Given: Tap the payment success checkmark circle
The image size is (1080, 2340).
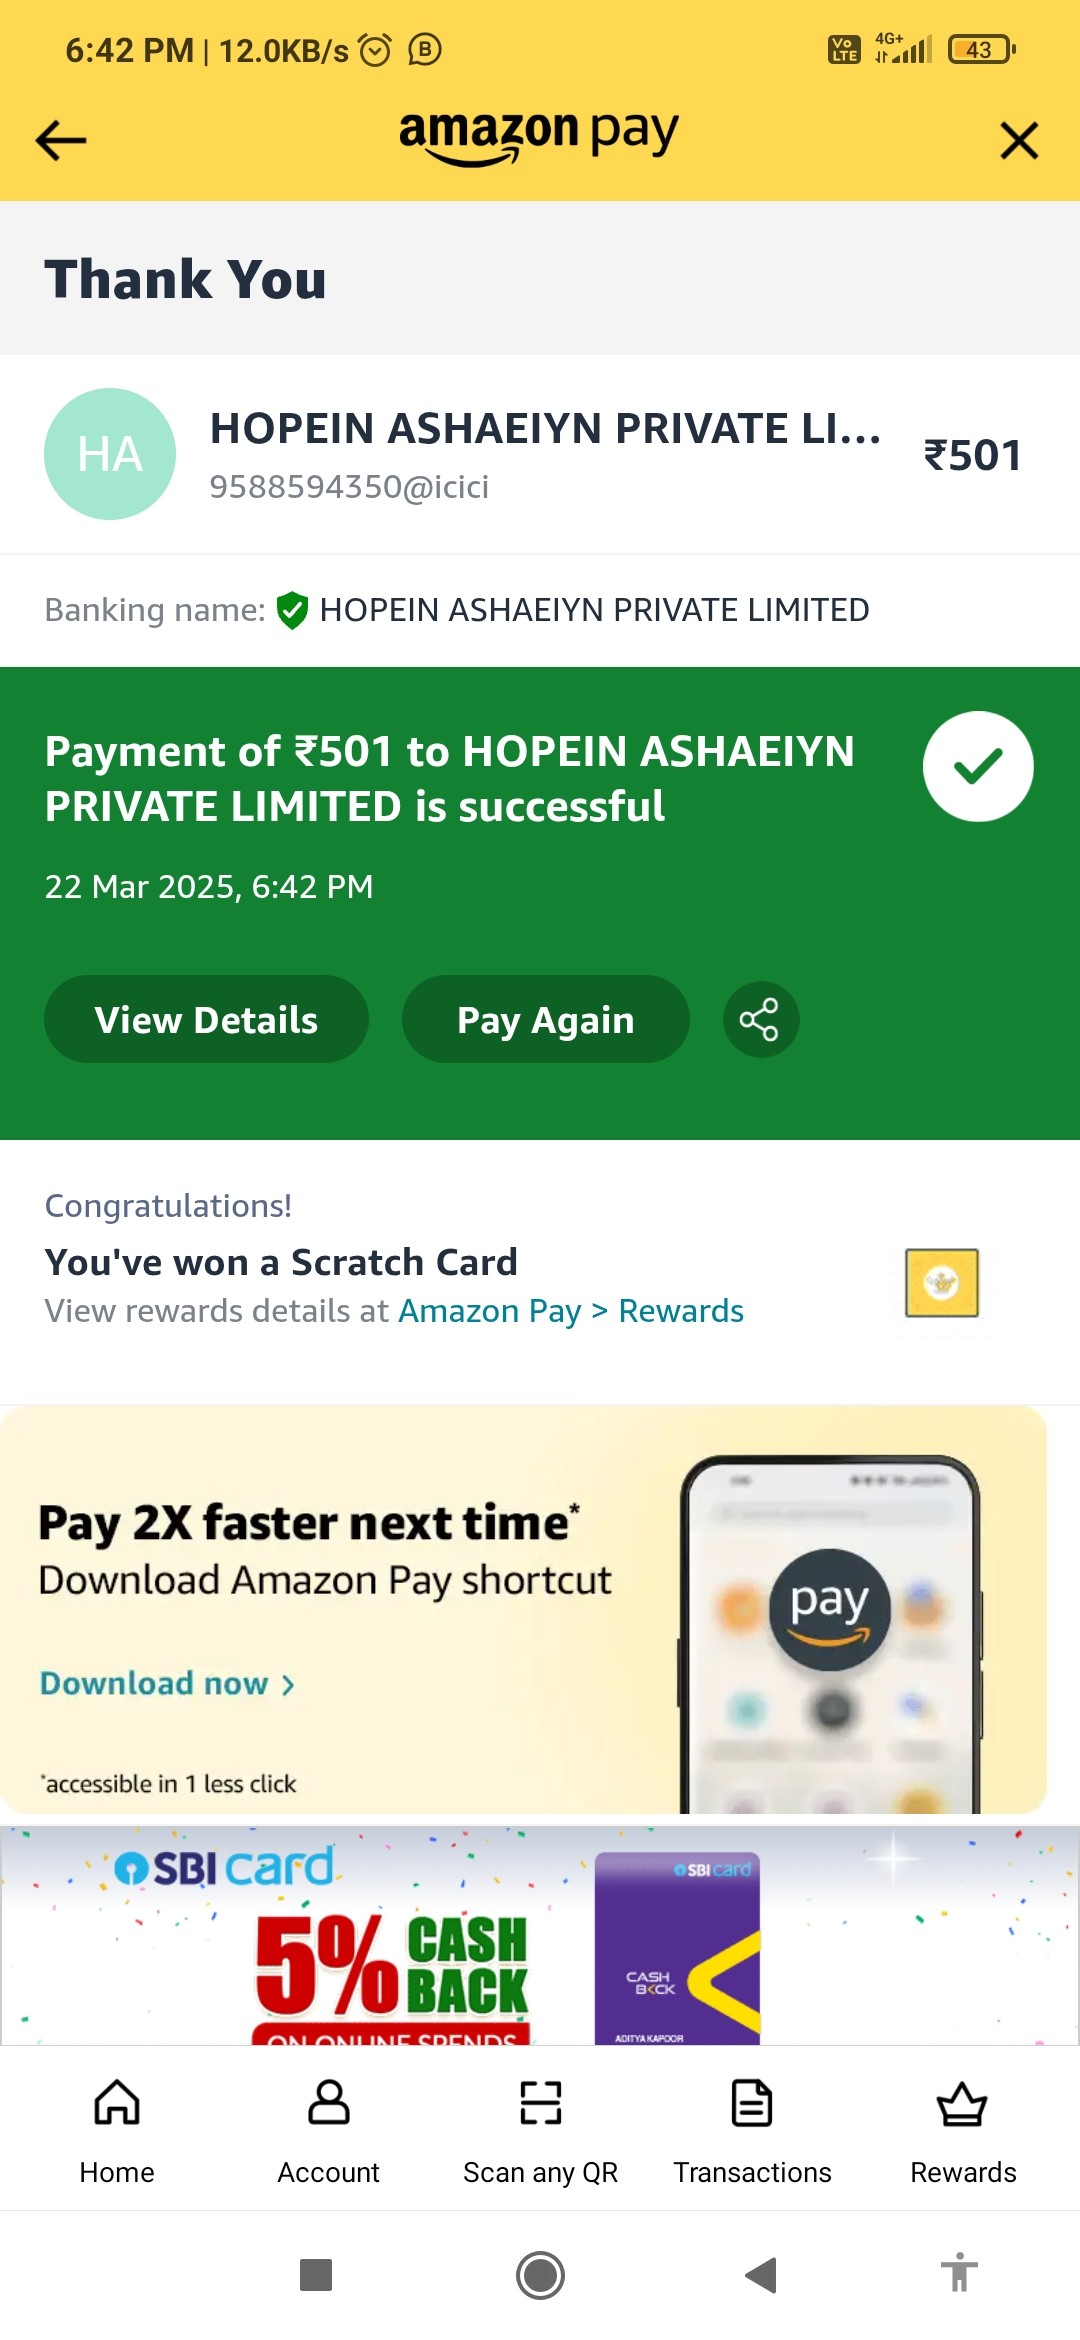Looking at the screenshot, I should point(978,767).
